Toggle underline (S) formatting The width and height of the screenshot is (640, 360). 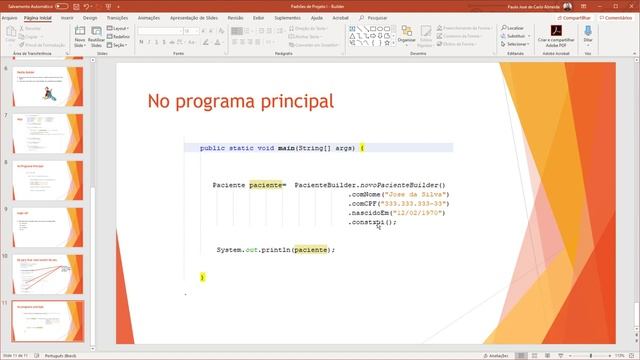click(156, 42)
